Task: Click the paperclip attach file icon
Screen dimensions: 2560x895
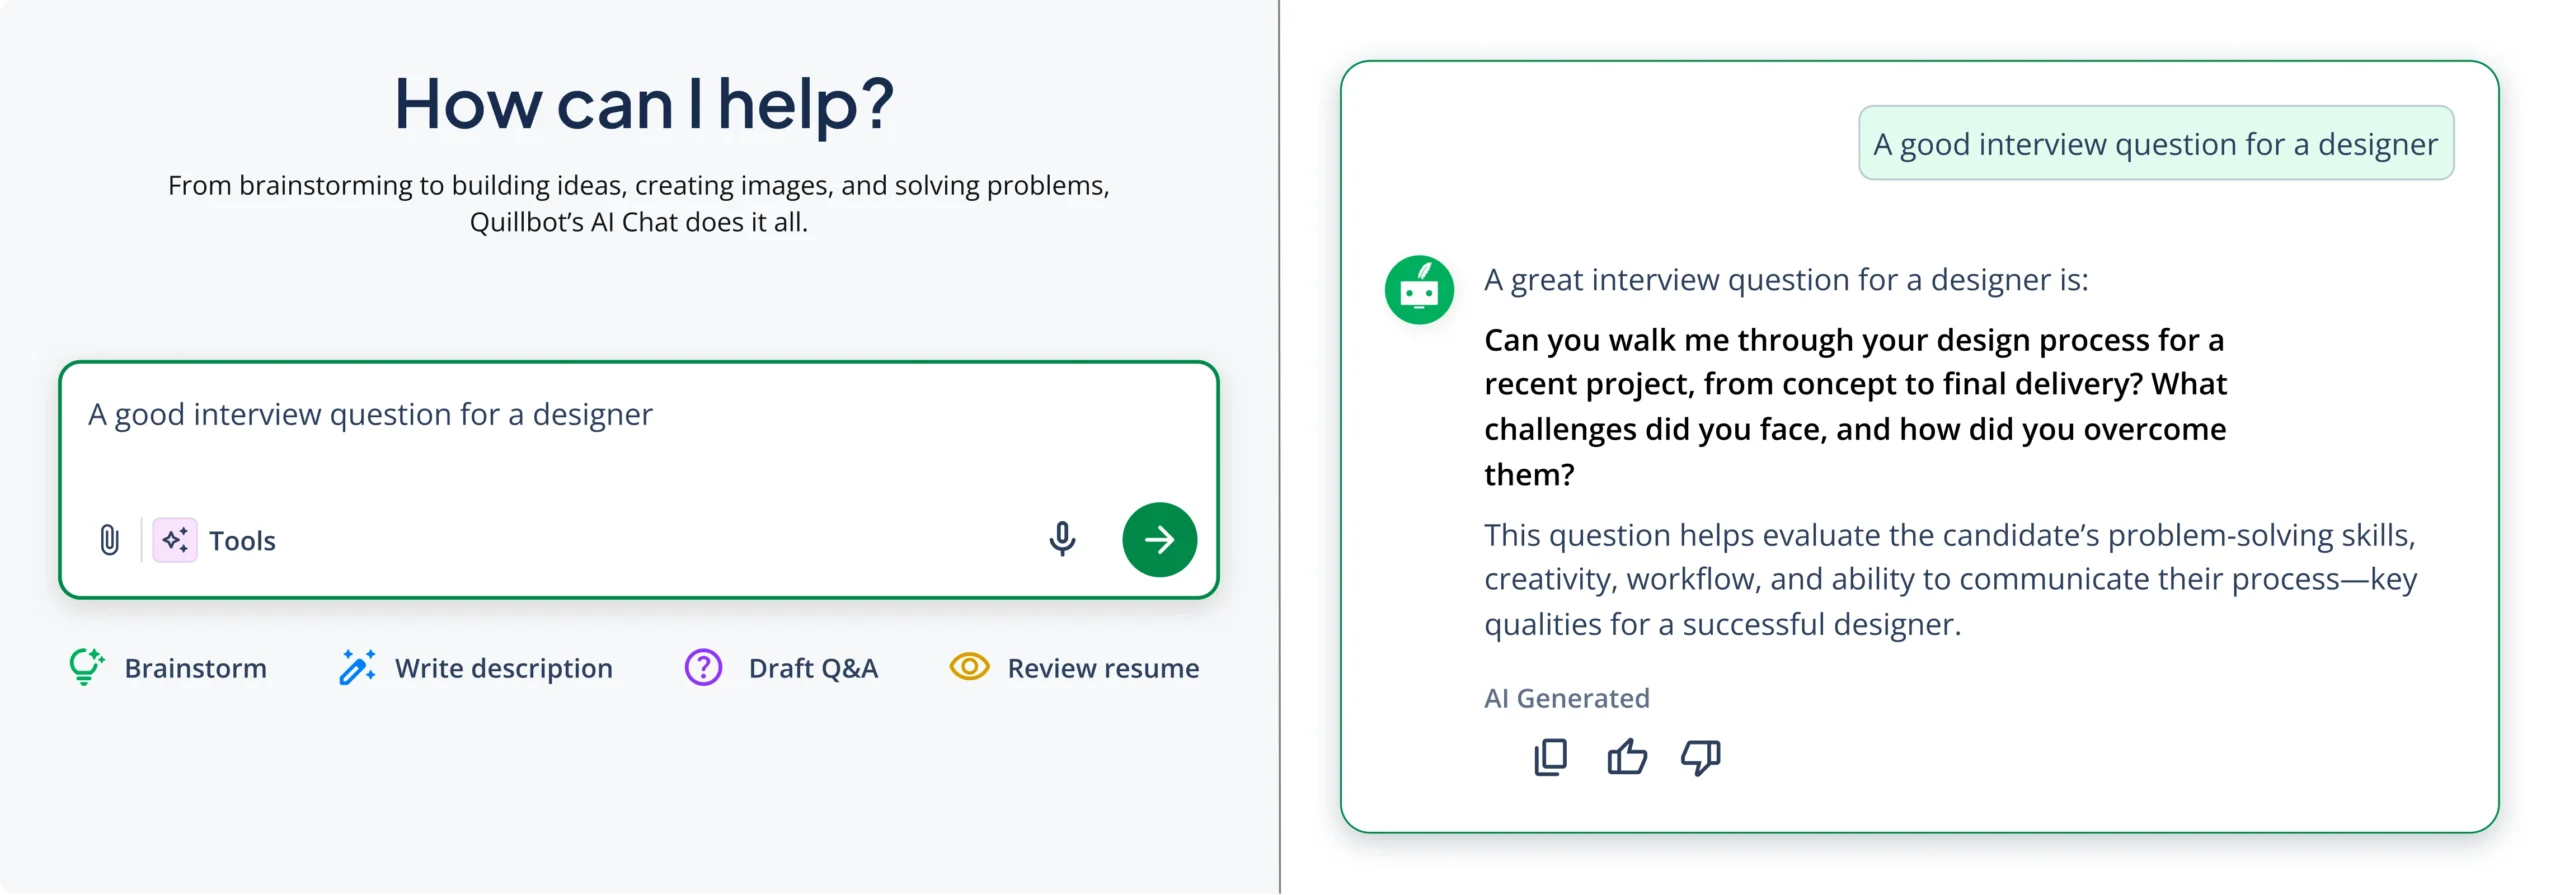Action: click(109, 540)
